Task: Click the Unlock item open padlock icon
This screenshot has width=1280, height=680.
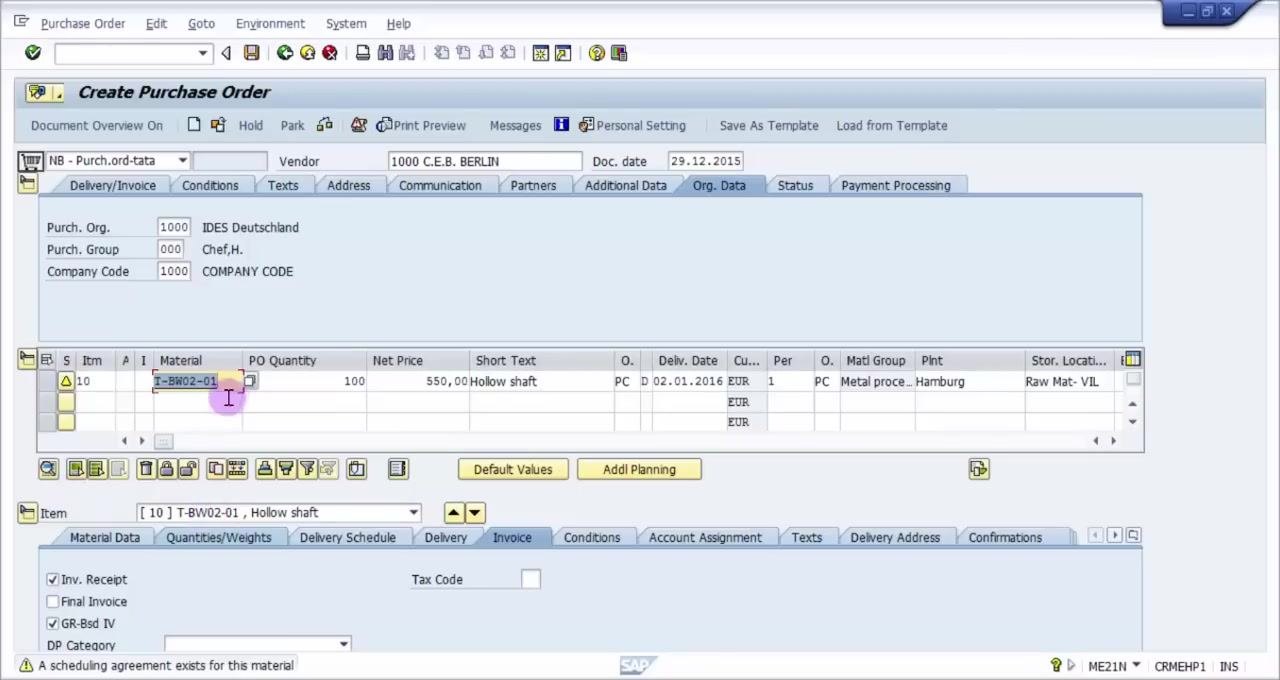Action: (x=187, y=469)
